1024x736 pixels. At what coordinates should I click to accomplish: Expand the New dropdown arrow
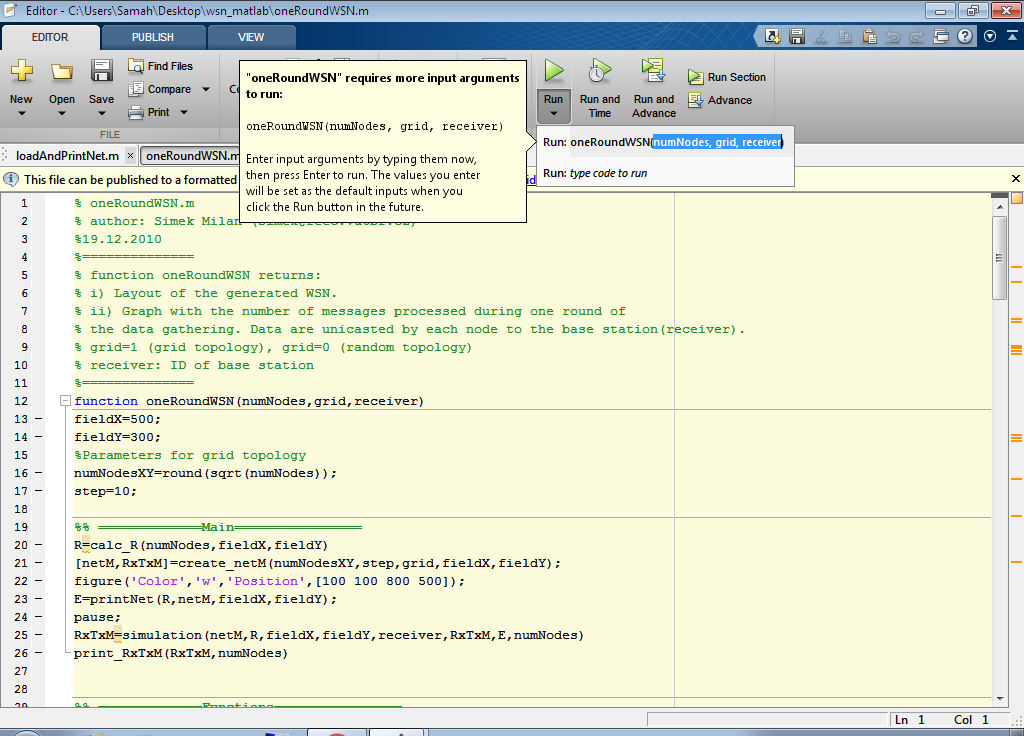point(21,114)
